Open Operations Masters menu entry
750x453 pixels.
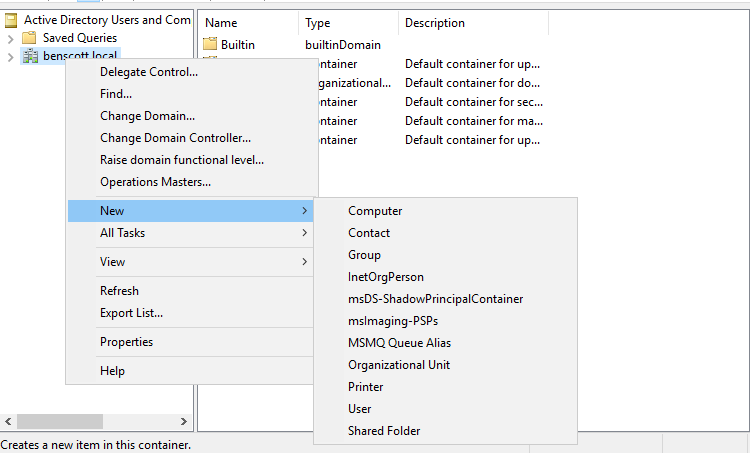point(190,182)
